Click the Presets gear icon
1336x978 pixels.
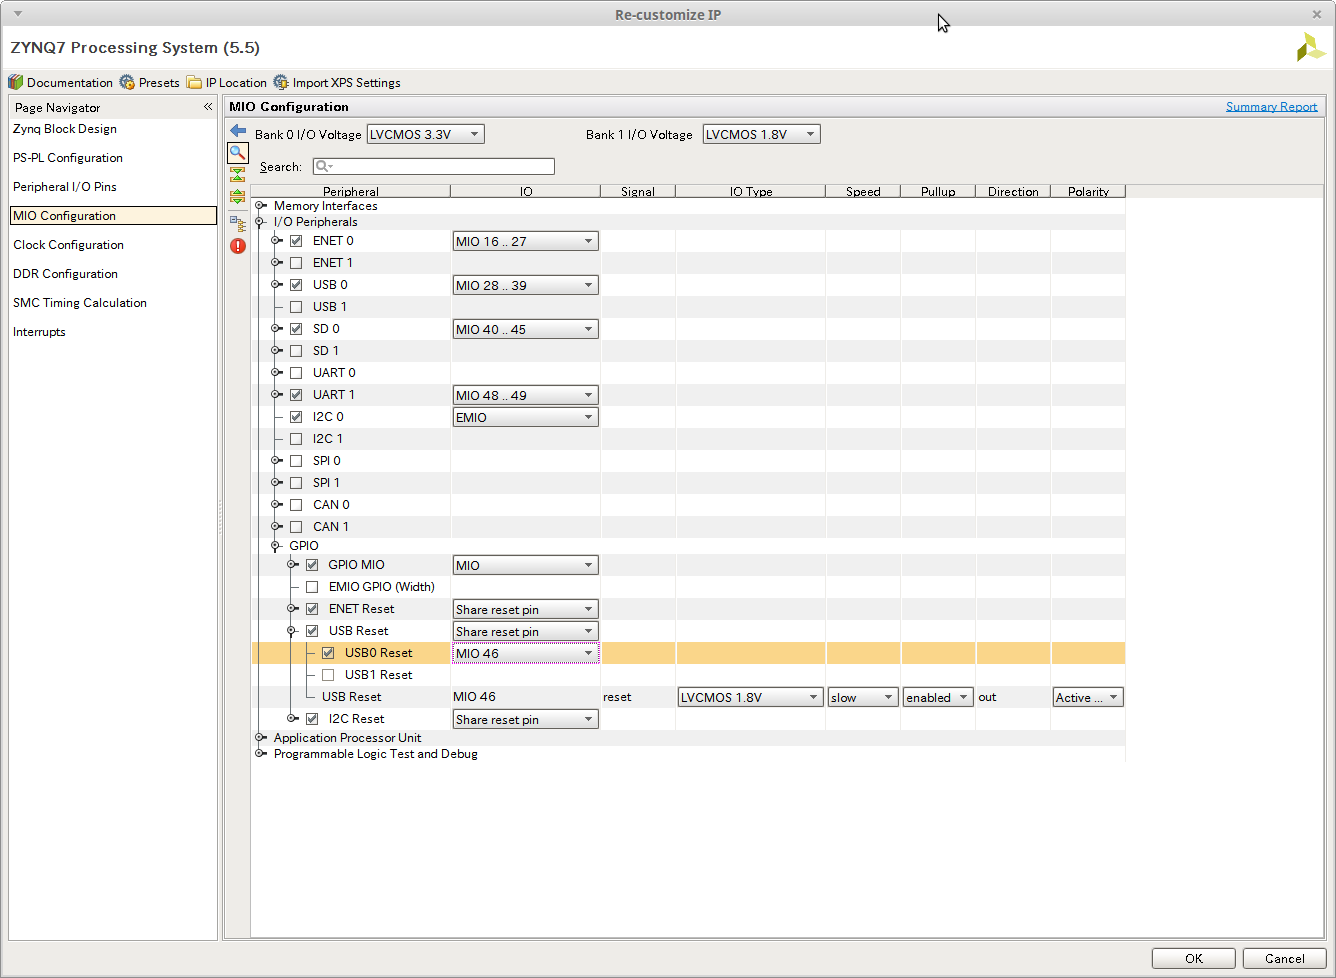pyautogui.click(x=127, y=82)
